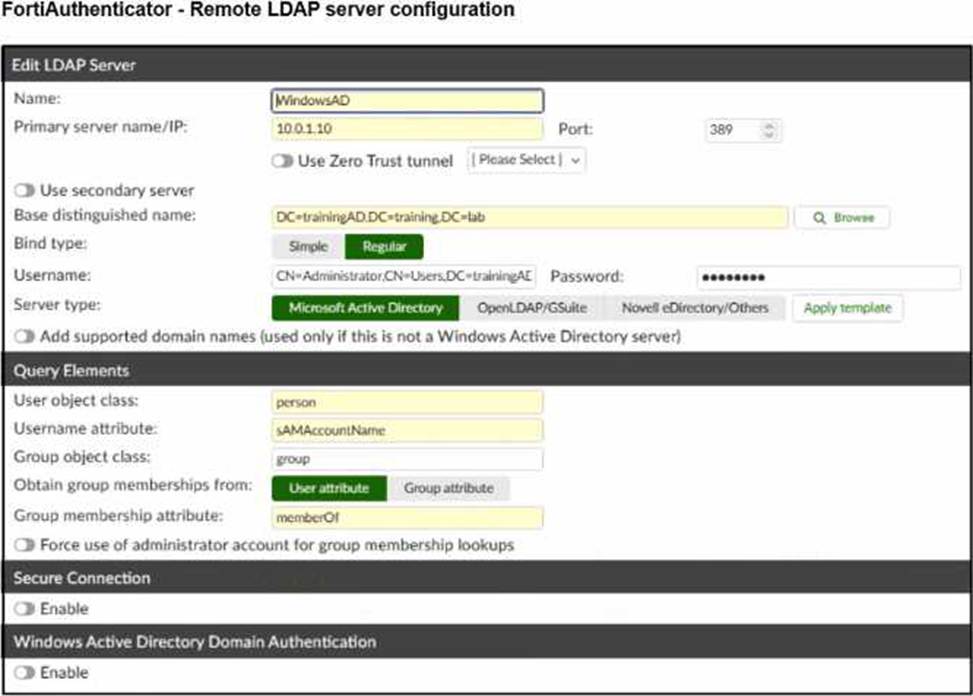Click the Password input field
Image resolution: width=973 pixels, height=696 pixels.
827,277
